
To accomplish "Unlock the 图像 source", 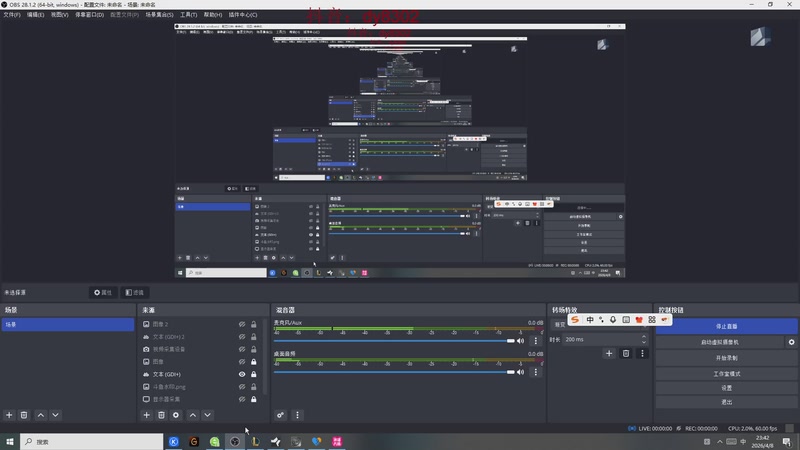I will 254,362.
